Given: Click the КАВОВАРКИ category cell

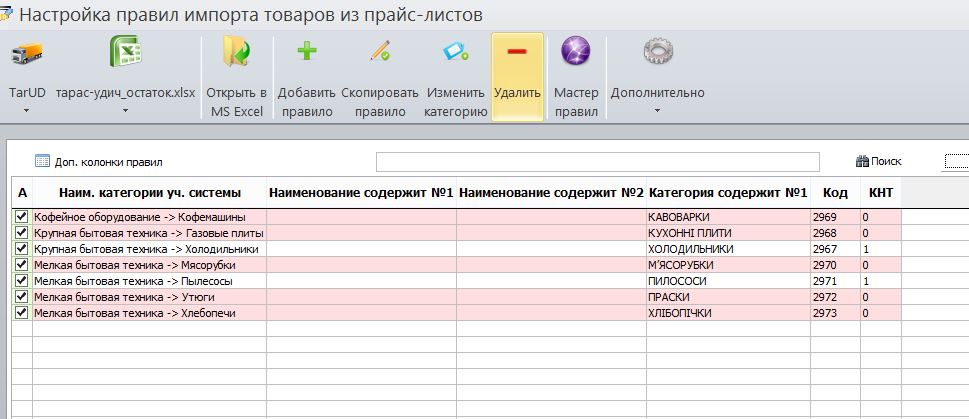Looking at the screenshot, I should click(728, 217).
